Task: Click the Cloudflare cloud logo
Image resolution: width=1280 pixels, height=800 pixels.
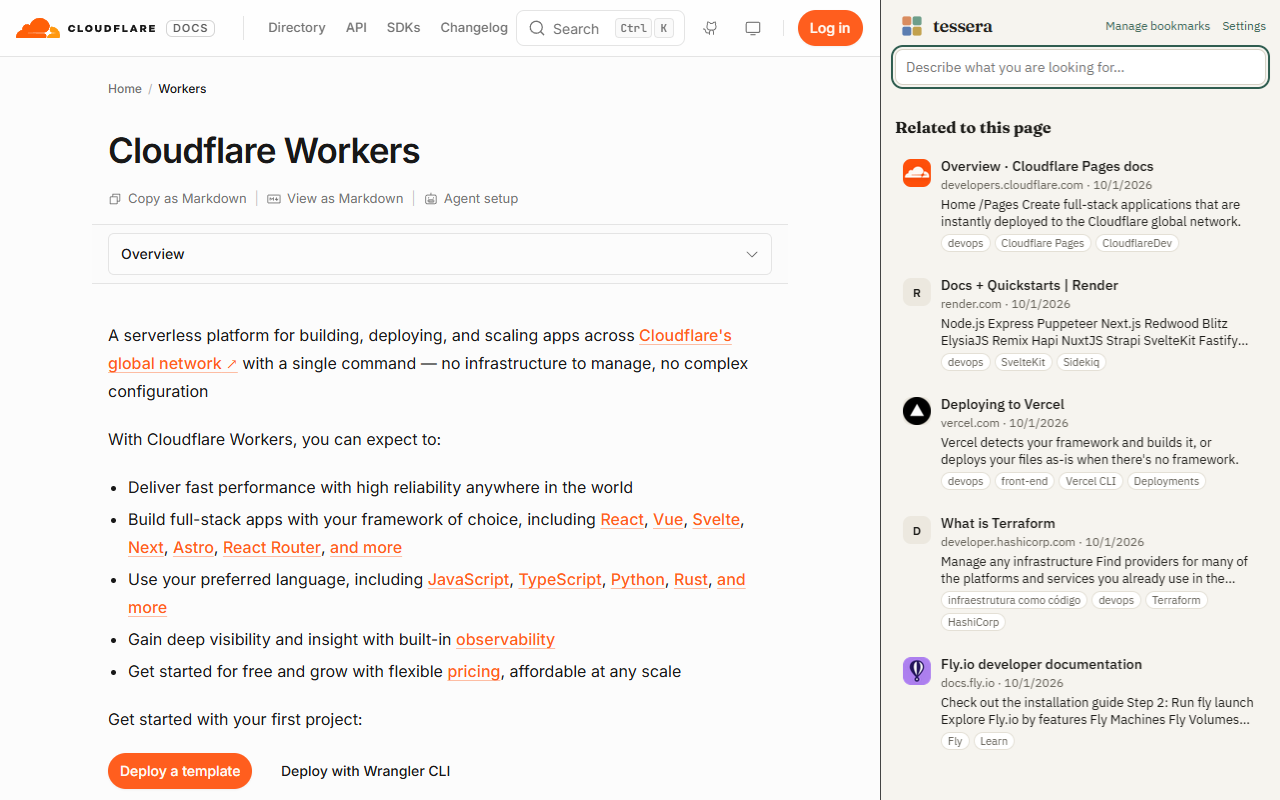Action: pyautogui.click(x=37, y=28)
